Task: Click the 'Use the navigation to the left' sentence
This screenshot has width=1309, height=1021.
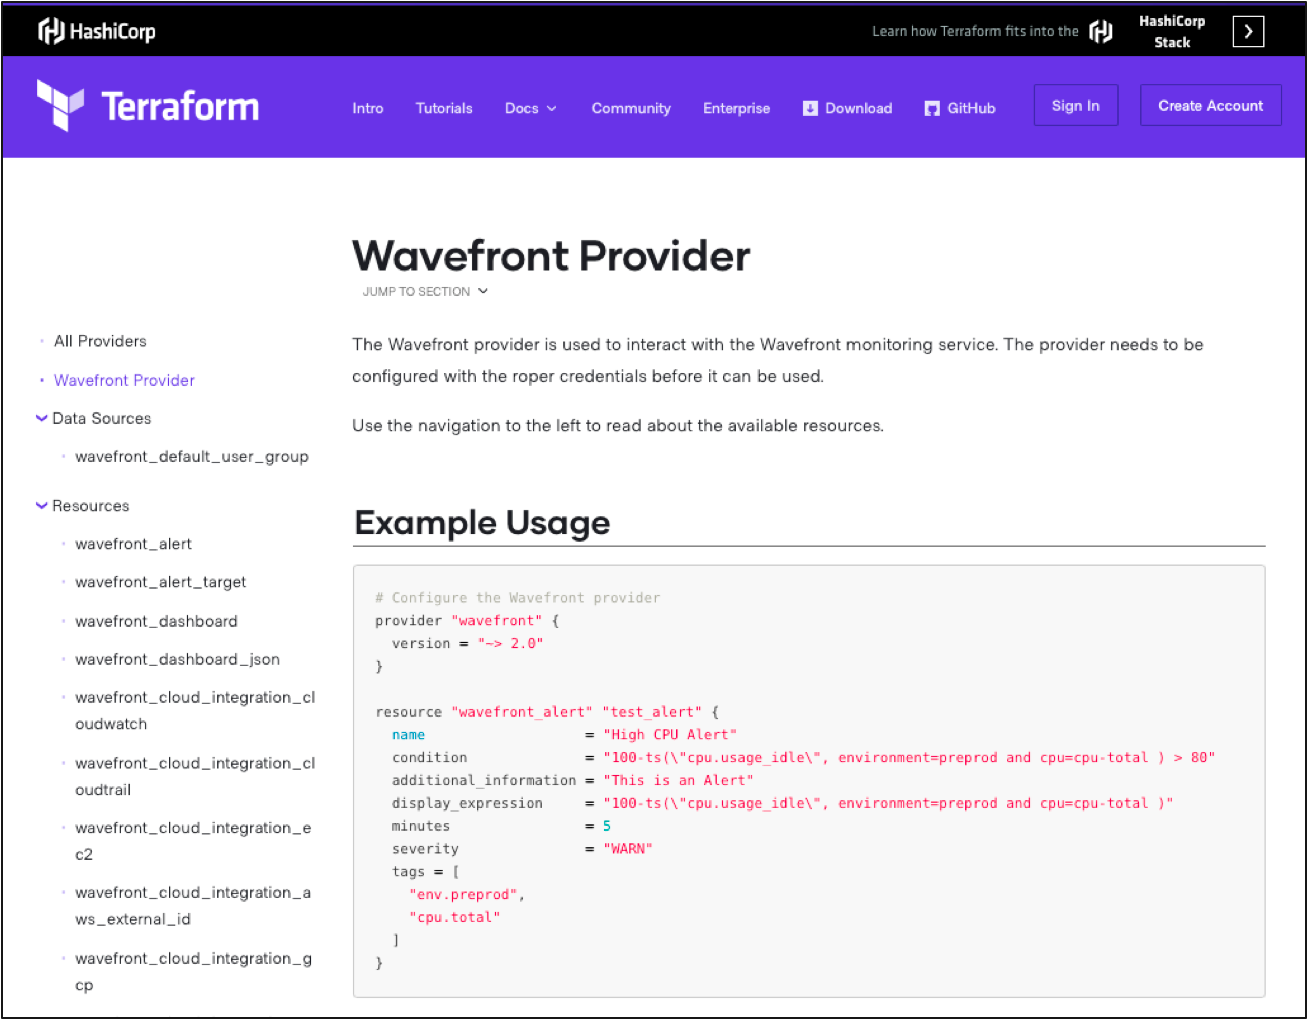Action: pyautogui.click(x=618, y=426)
